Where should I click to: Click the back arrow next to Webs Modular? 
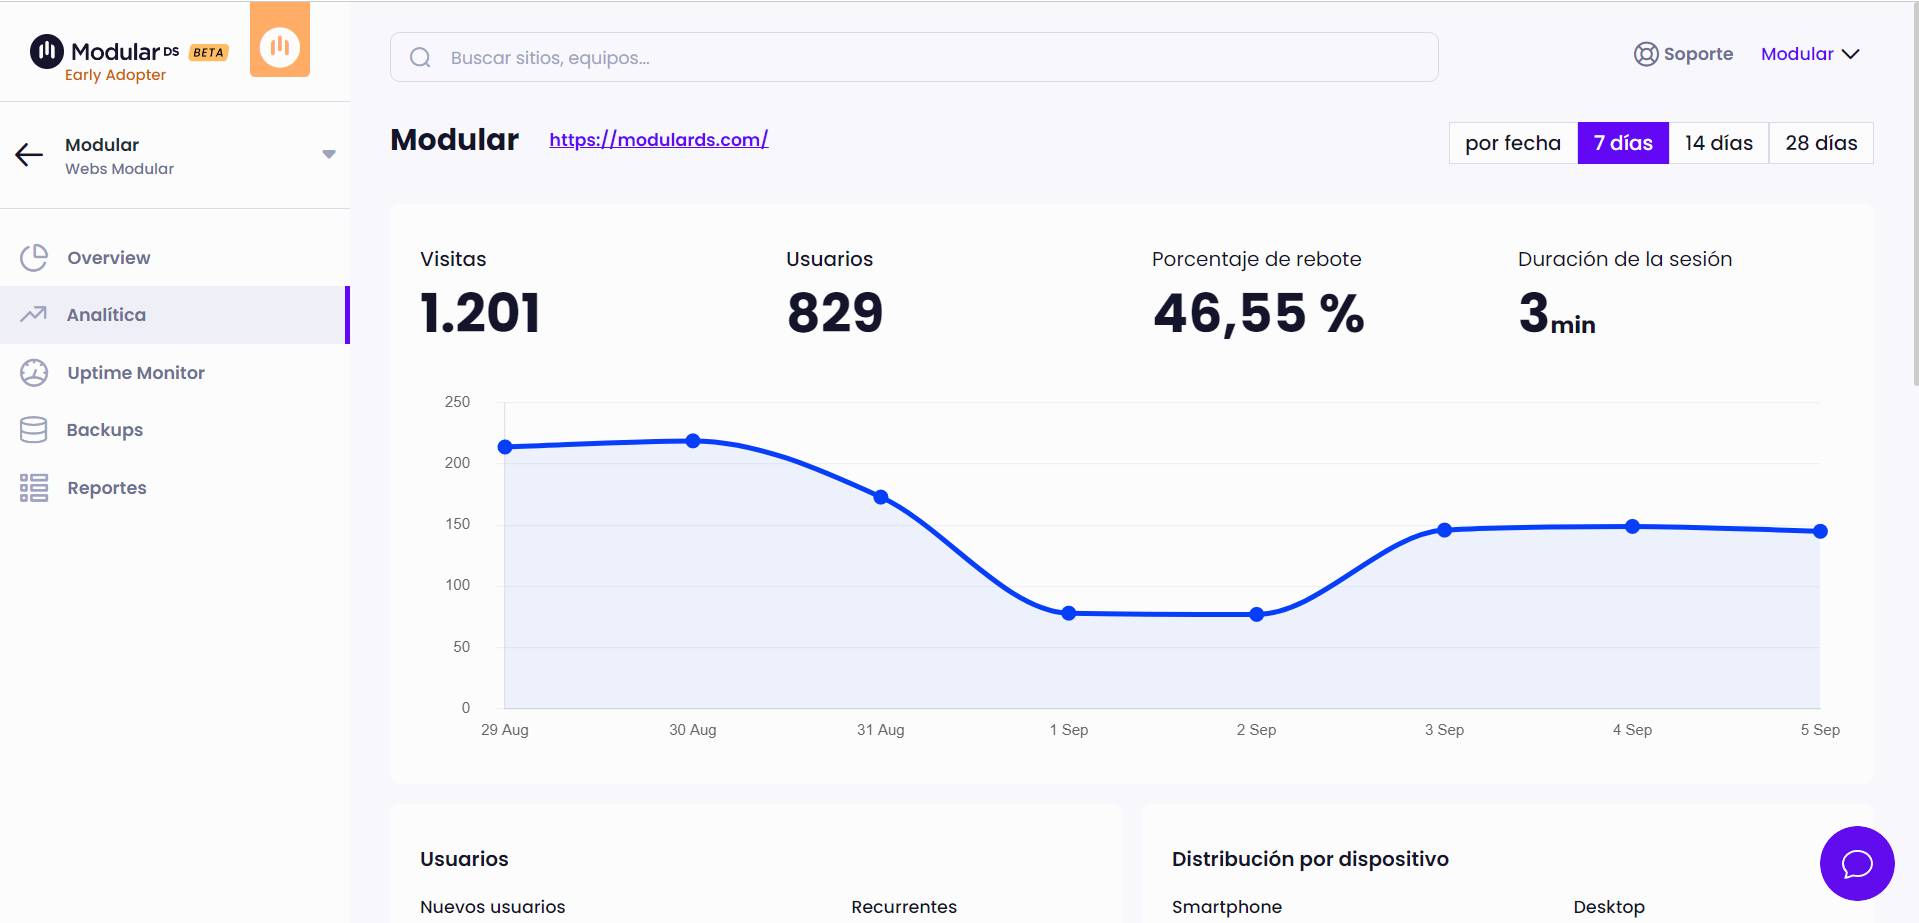coord(27,155)
